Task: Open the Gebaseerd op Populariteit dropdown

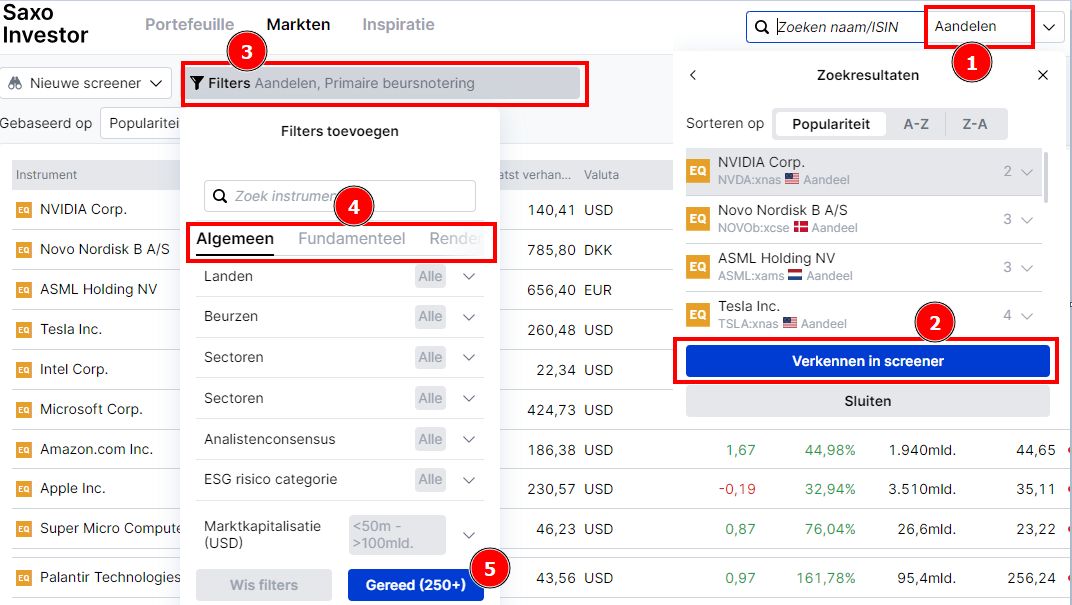Action: coord(141,124)
